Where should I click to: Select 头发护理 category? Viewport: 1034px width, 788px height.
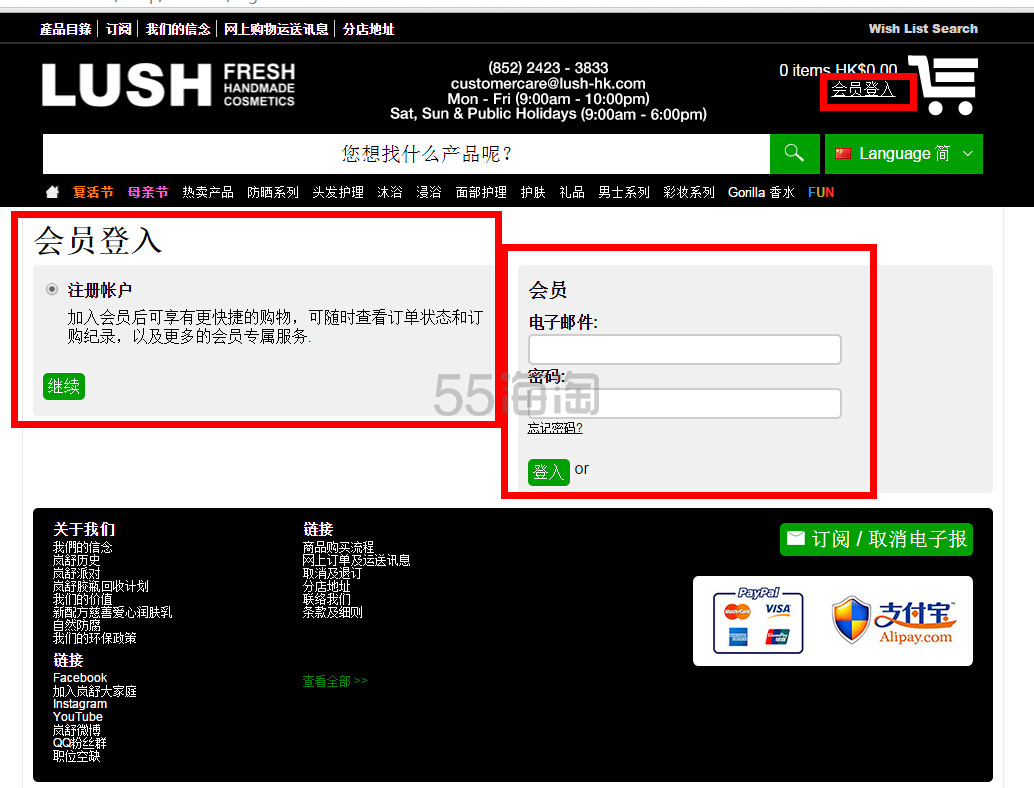(338, 192)
